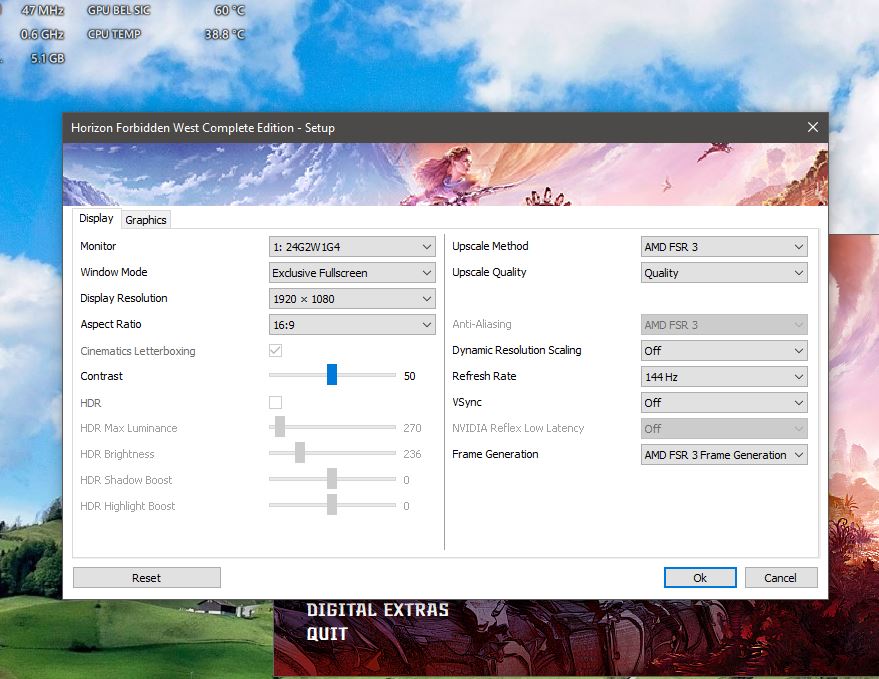Open the Window Mode dropdown
879x679 pixels.
click(x=352, y=273)
